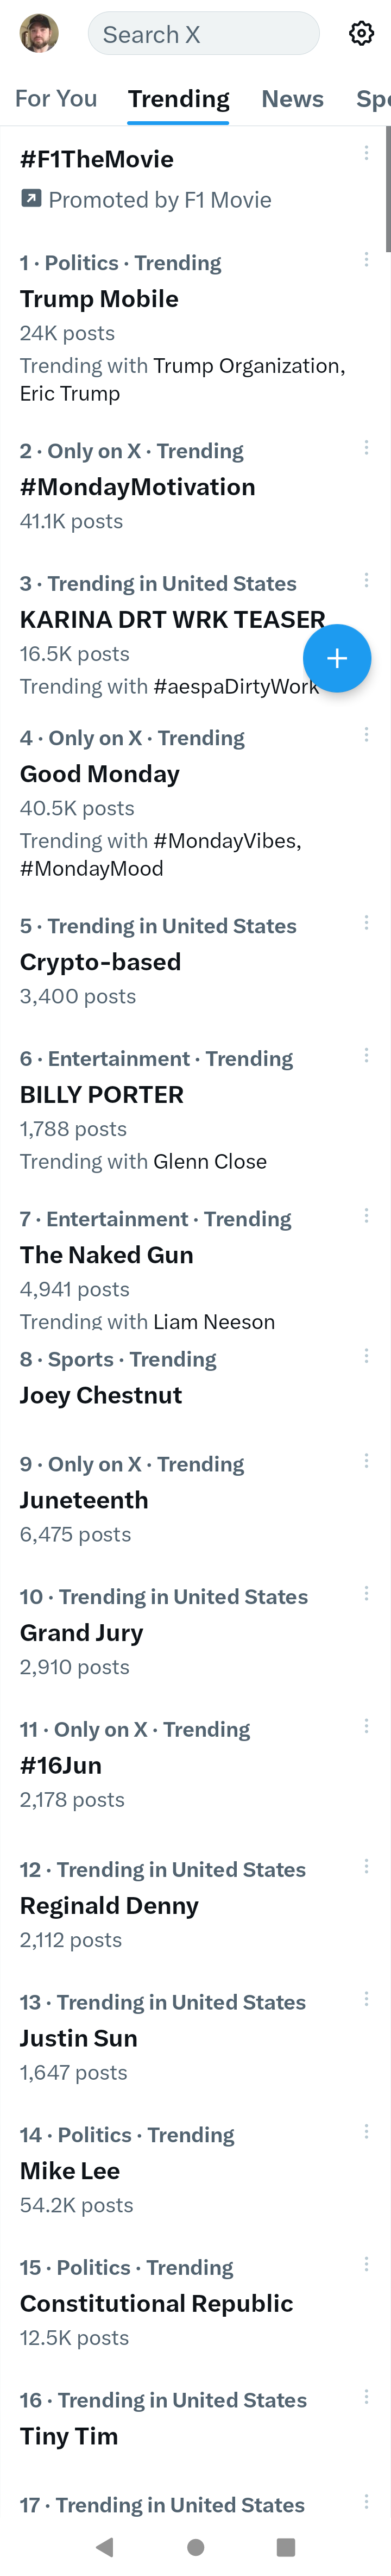Open more options menu for #MondayMotivation
Image resolution: width=391 pixels, height=2576 pixels.
click(366, 447)
